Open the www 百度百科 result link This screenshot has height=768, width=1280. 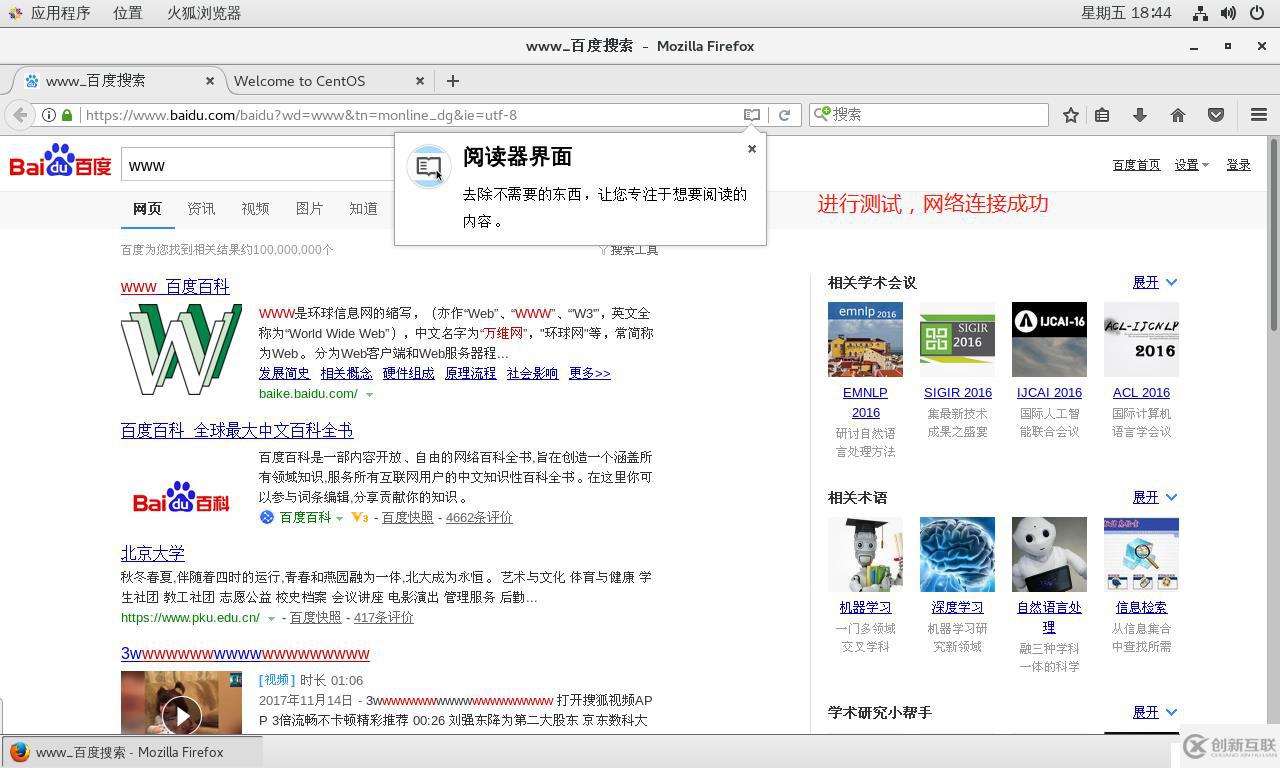pyautogui.click(x=175, y=287)
